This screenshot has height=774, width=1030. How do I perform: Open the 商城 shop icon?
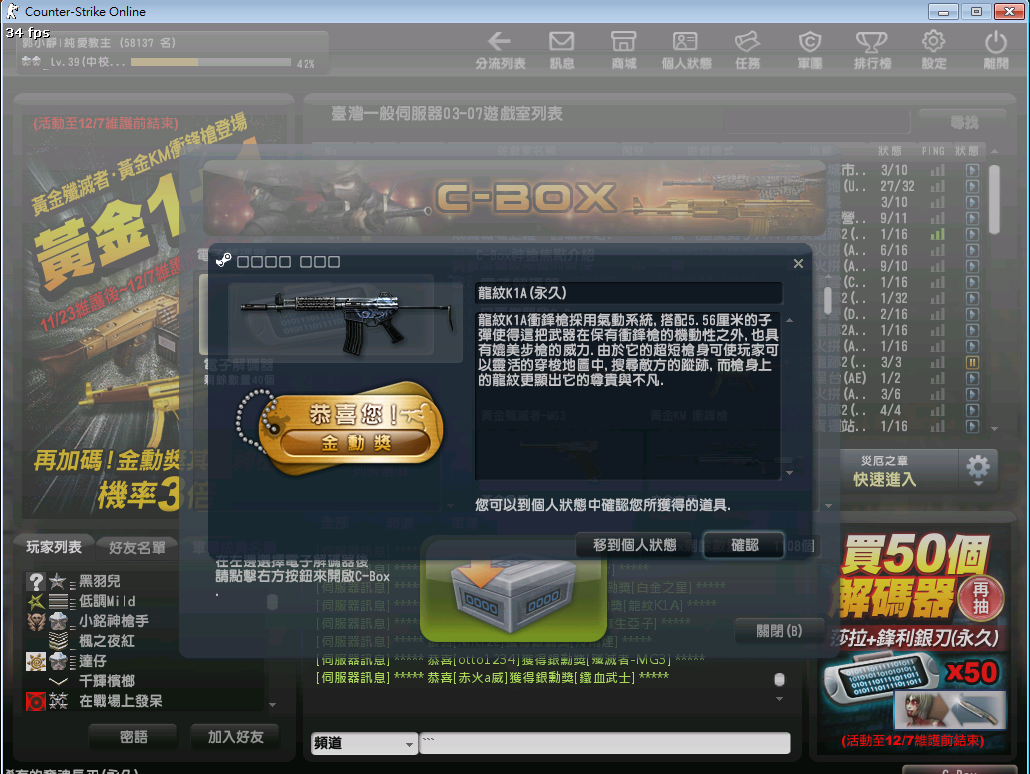point(623,51)
